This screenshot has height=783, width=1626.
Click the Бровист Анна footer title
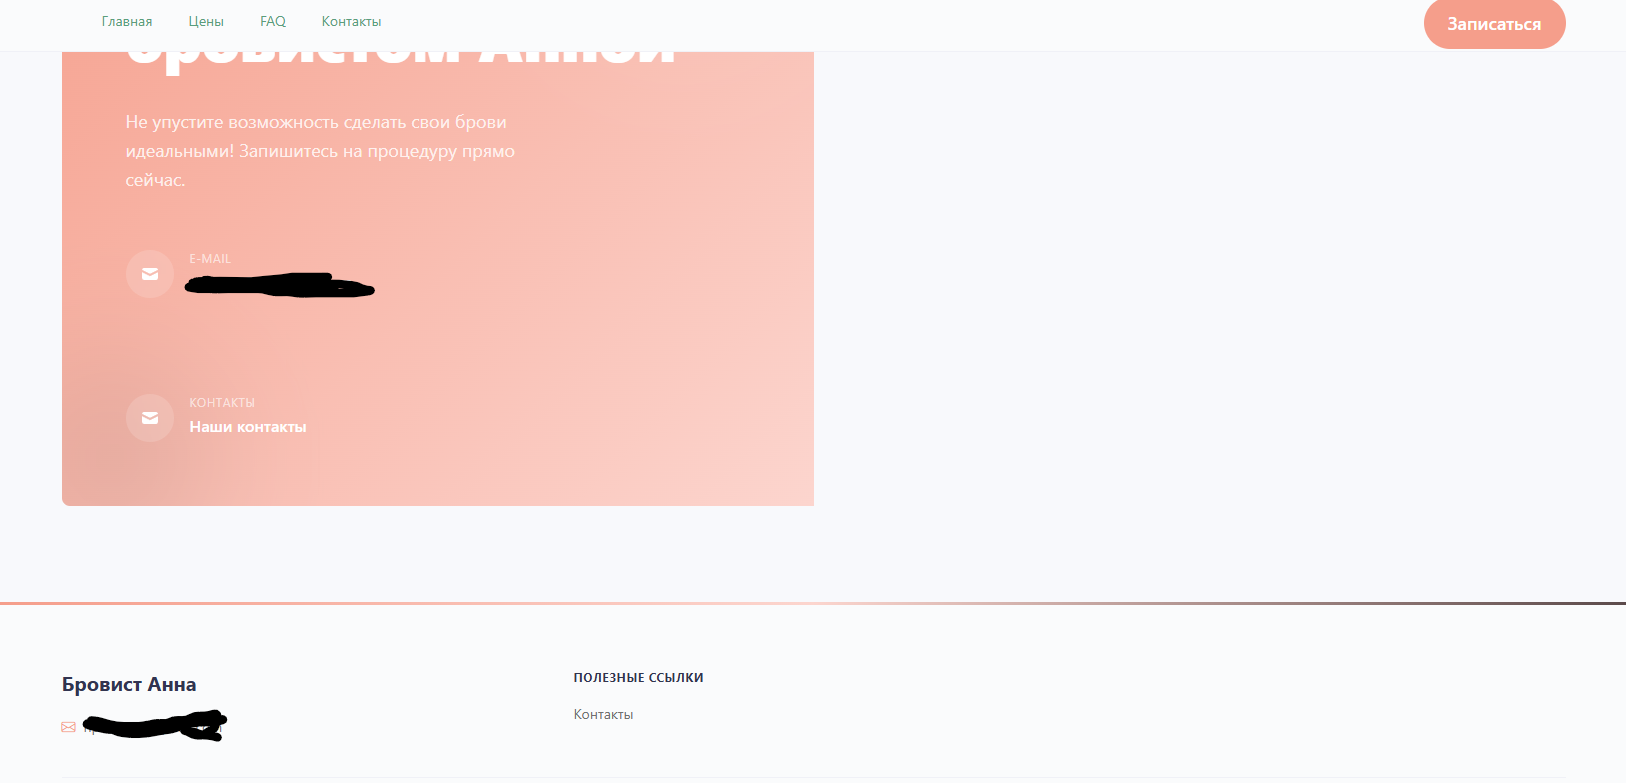(129, 684)
